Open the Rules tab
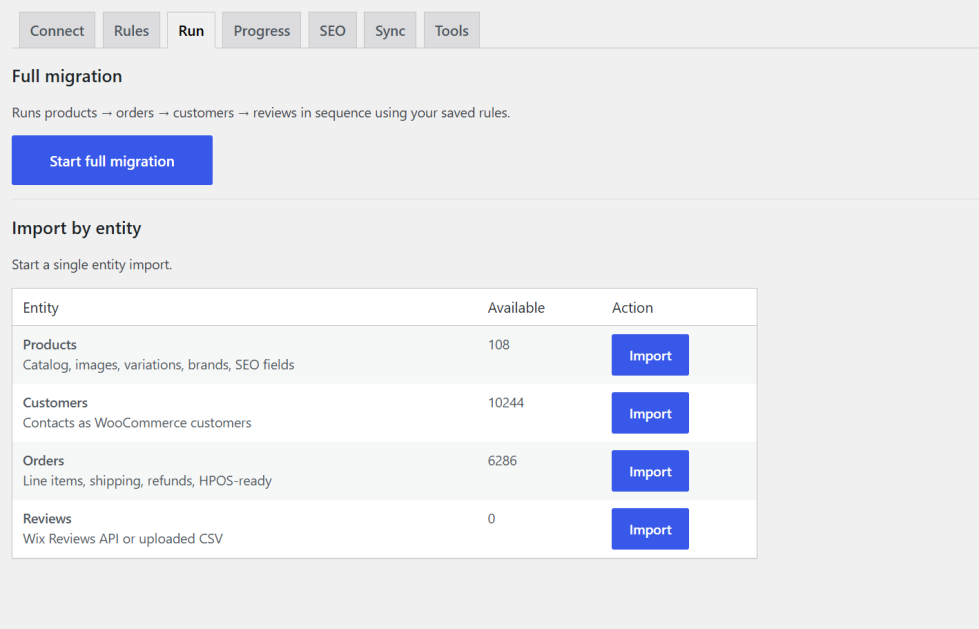The width and height of the screenshot is (979, 629). pos(131,30)
